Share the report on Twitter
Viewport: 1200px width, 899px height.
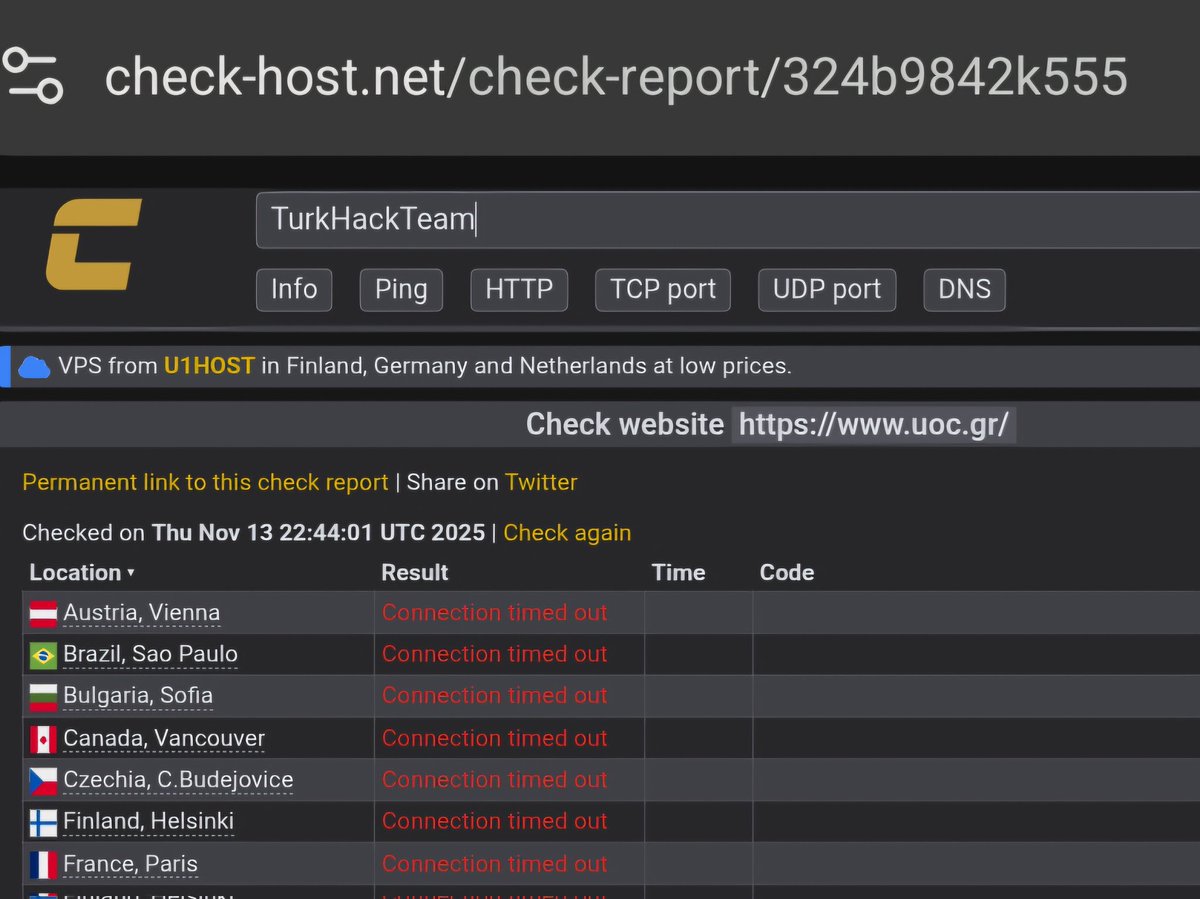pyautogui.click(x=541, y=483)
